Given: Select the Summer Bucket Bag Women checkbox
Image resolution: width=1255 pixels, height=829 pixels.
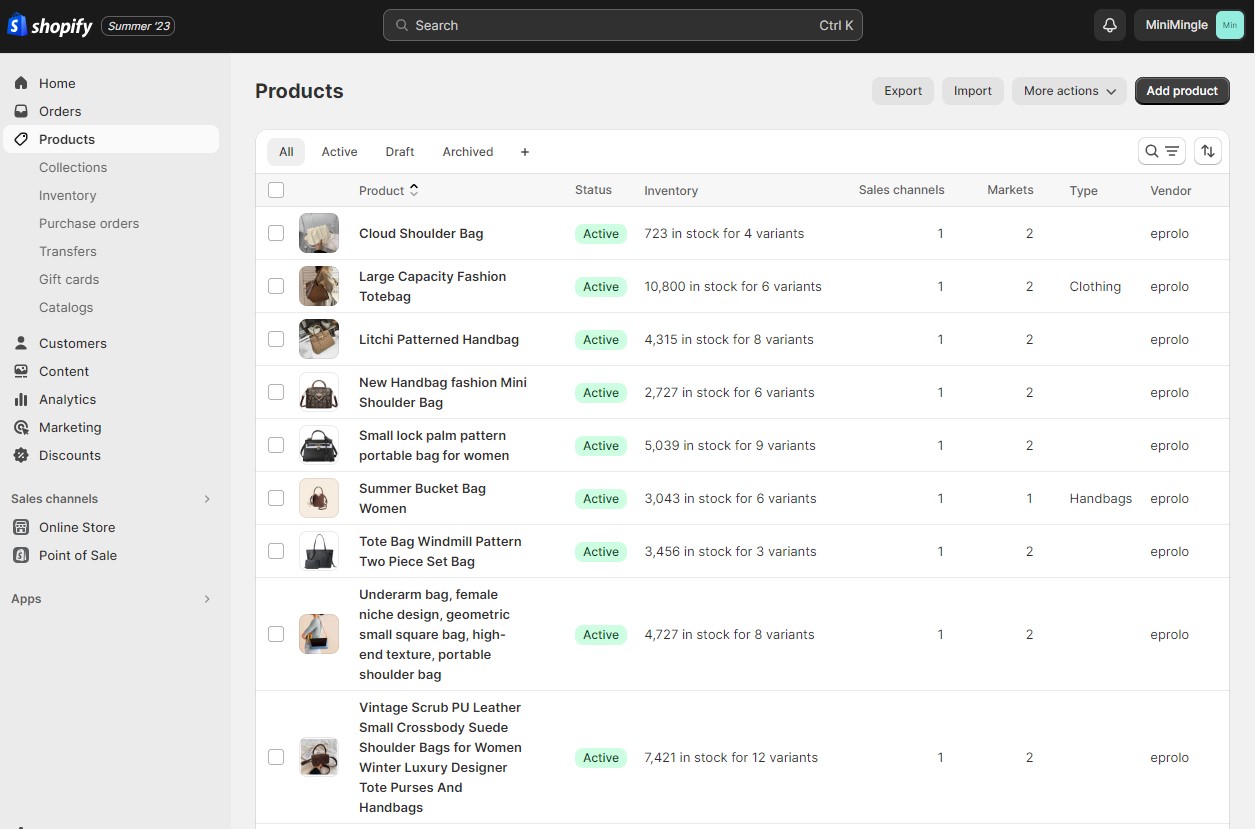Looking at the screenshot, I should pyautogui.click(x=276, y=498).
